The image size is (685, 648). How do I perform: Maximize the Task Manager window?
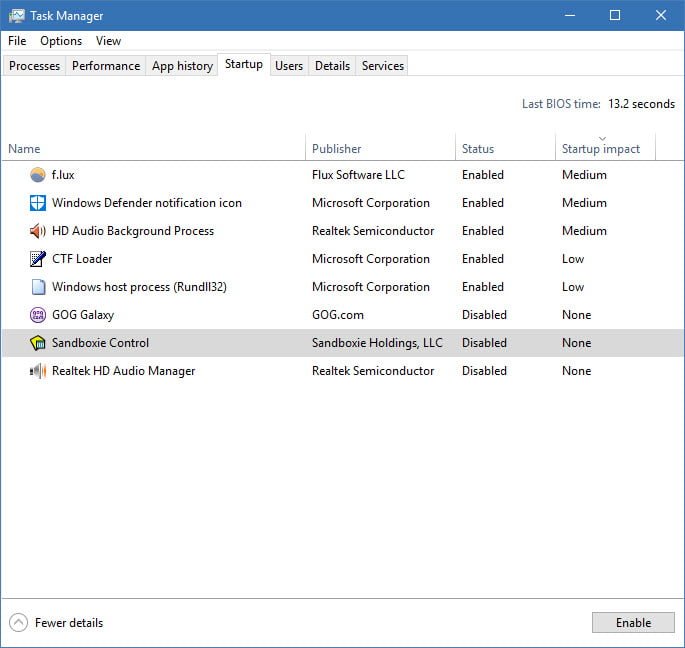coord(615,15)
